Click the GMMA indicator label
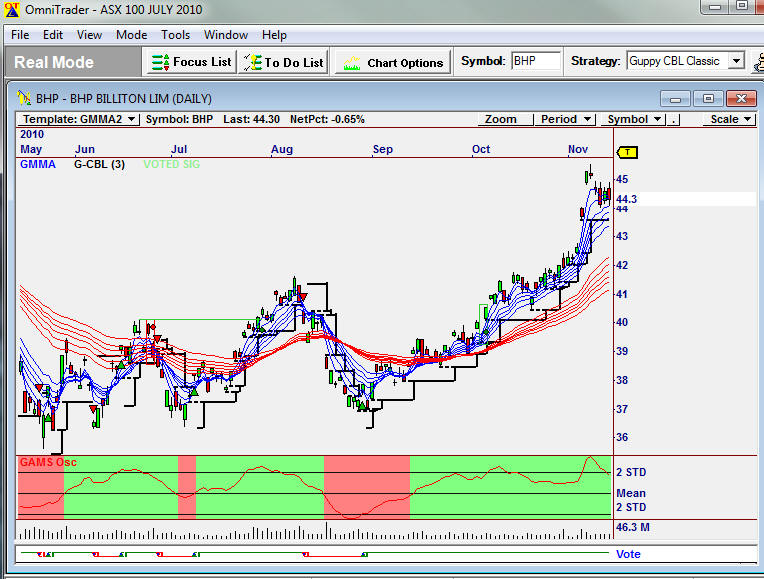Screen dimensions: 764x579 pyautogui.click(x=38, y=164)
